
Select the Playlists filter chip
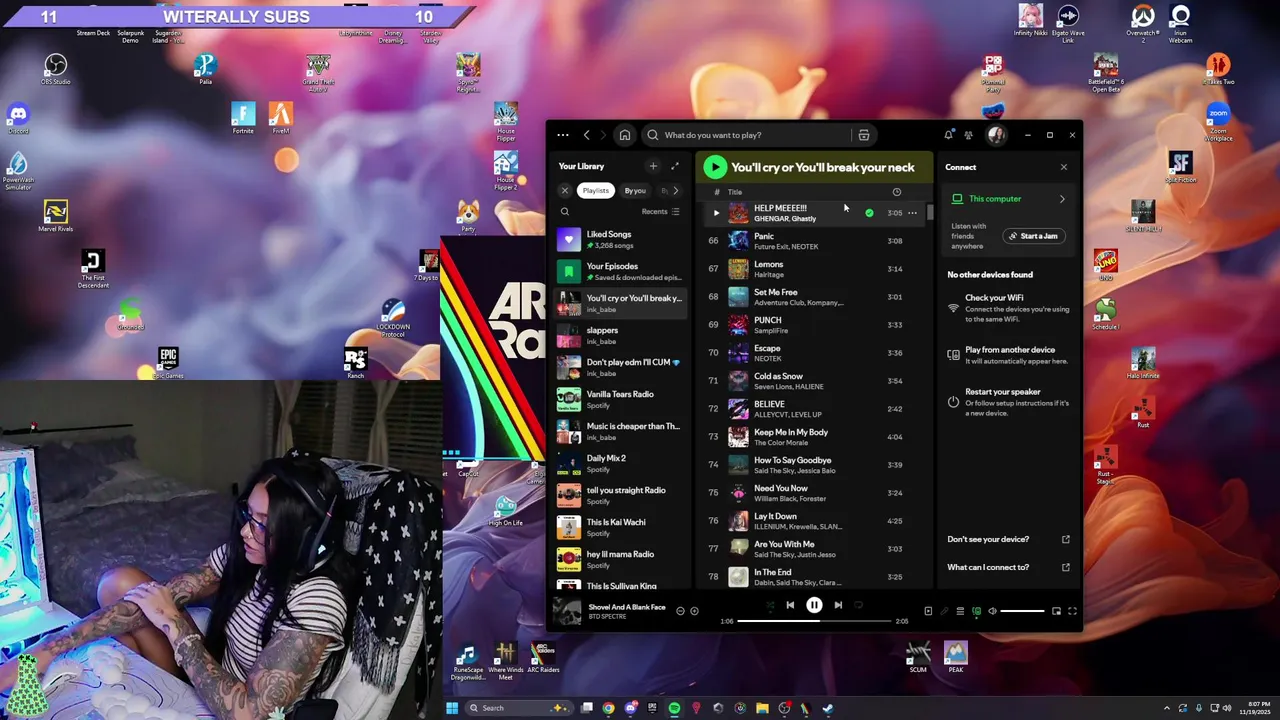click(x=596, y=191)
